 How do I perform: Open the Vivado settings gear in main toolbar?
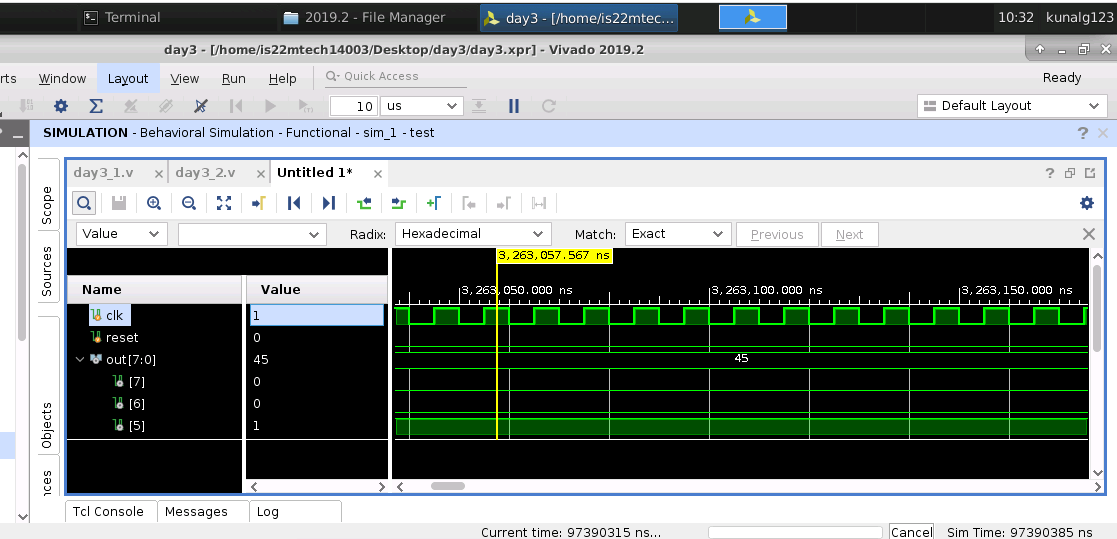(61, 106)
